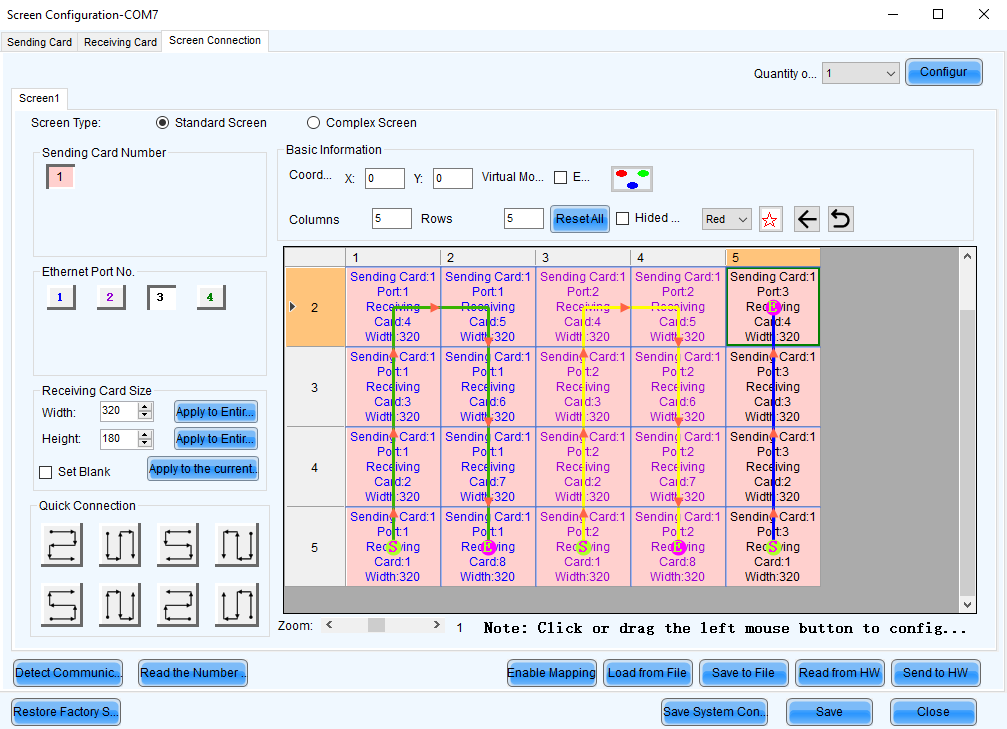Expand the screen Quantity dropdown
Viewport: 1007px width, 729px height.
861,73
